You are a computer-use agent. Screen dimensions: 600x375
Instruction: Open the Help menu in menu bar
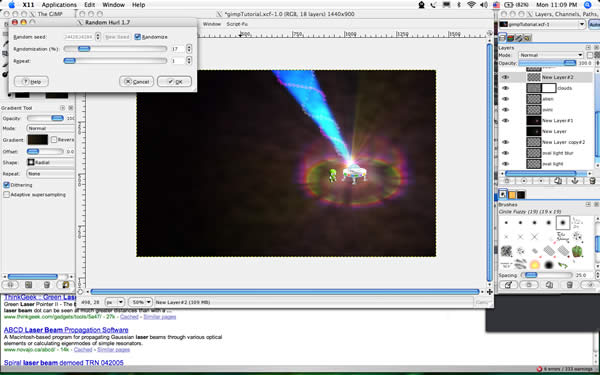point(139,5)
